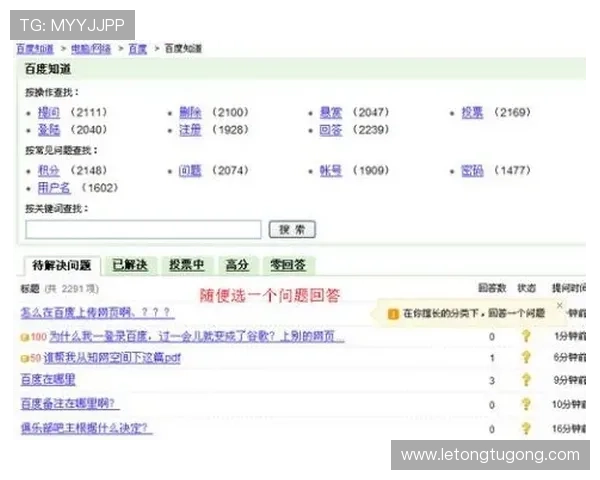Open the 零回答 tab
The height and width of the screenshot is (480, 600).
point(288,265)
